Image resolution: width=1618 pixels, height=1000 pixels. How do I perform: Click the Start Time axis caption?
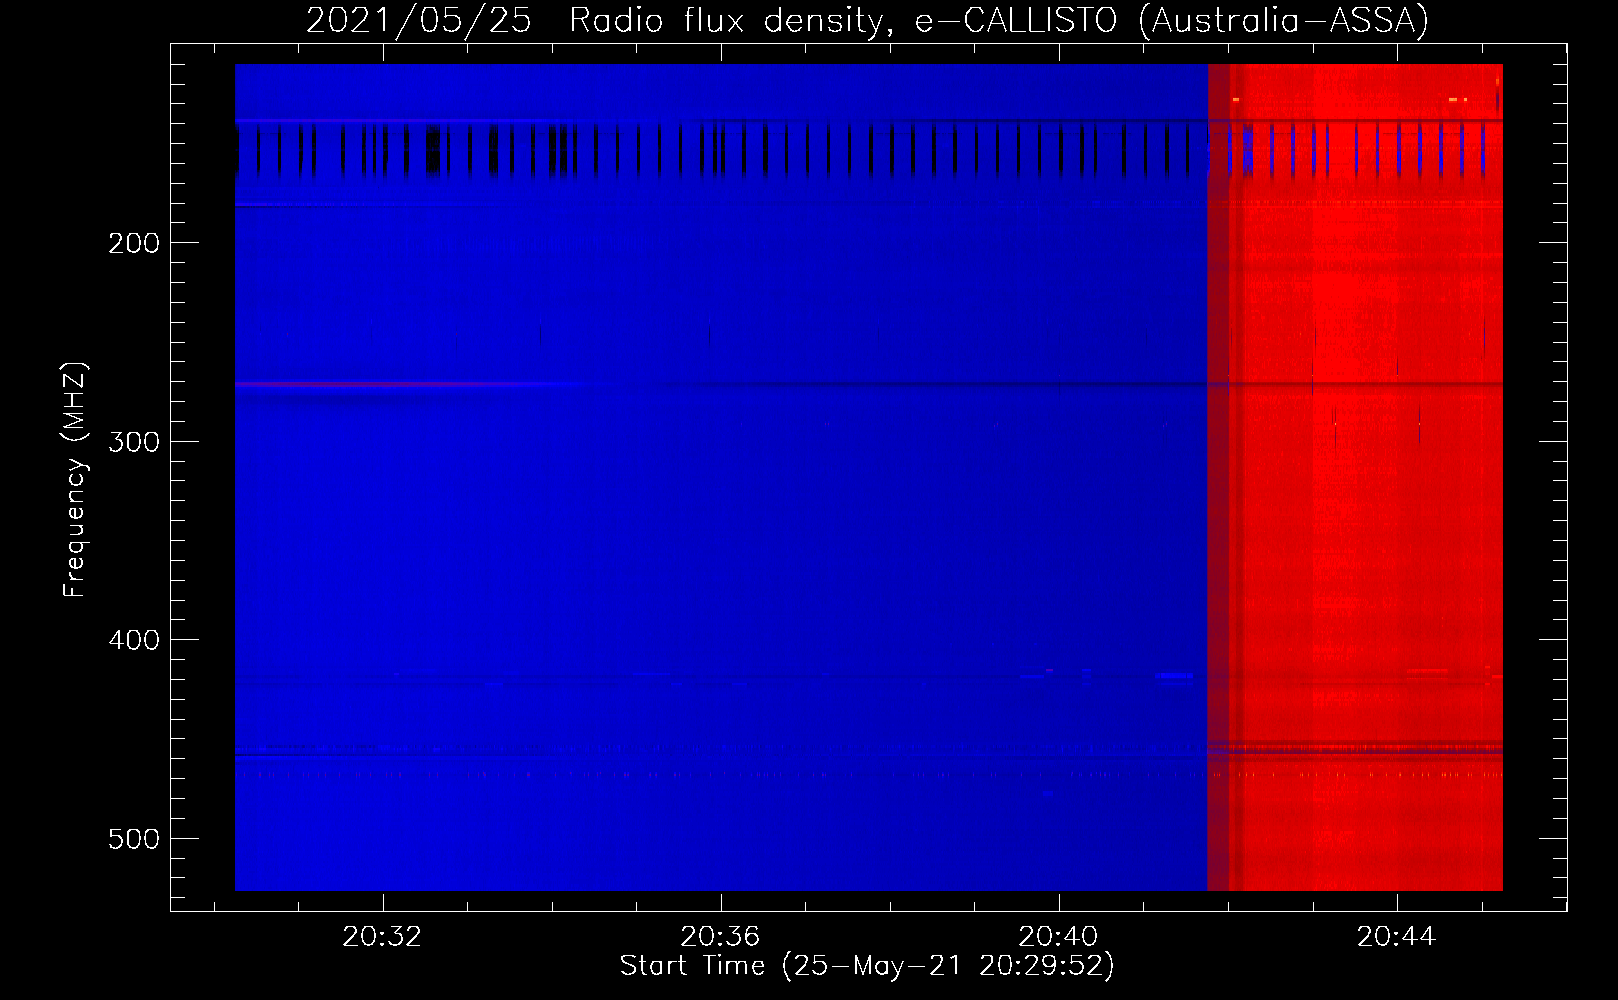point(867,966)
